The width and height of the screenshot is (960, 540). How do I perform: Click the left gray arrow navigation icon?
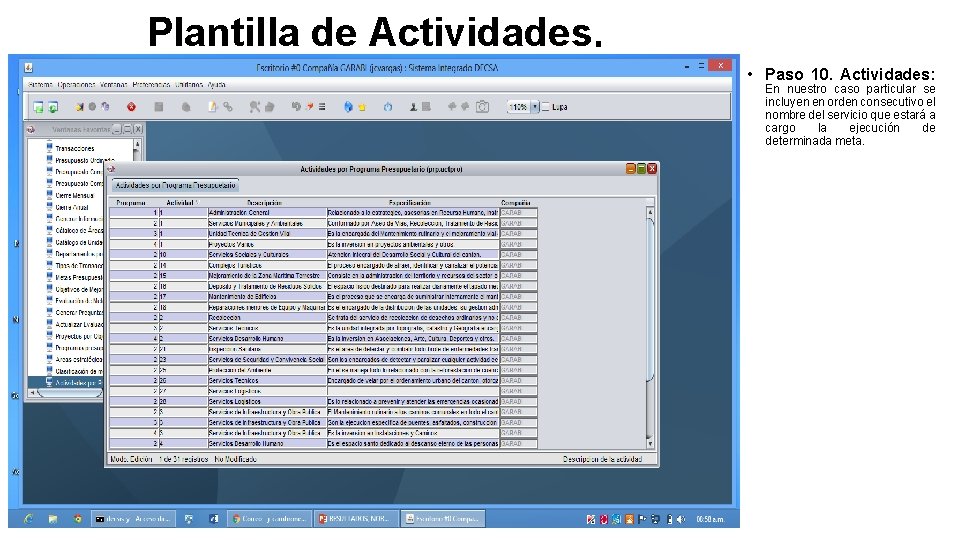[452, 107]
